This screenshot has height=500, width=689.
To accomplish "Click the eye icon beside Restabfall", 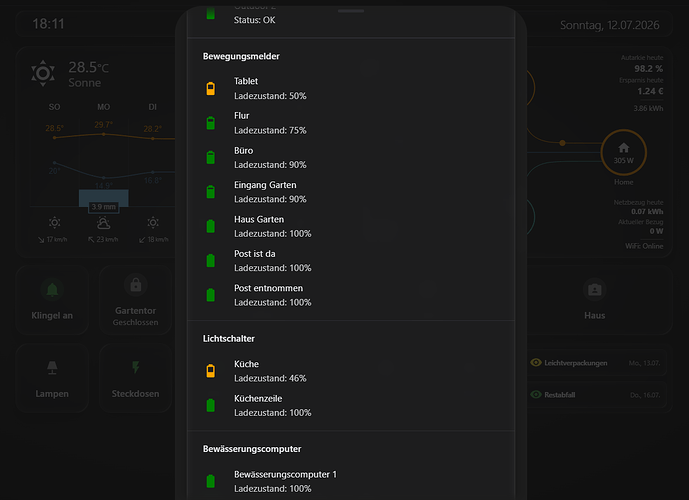I will [536, 395].
